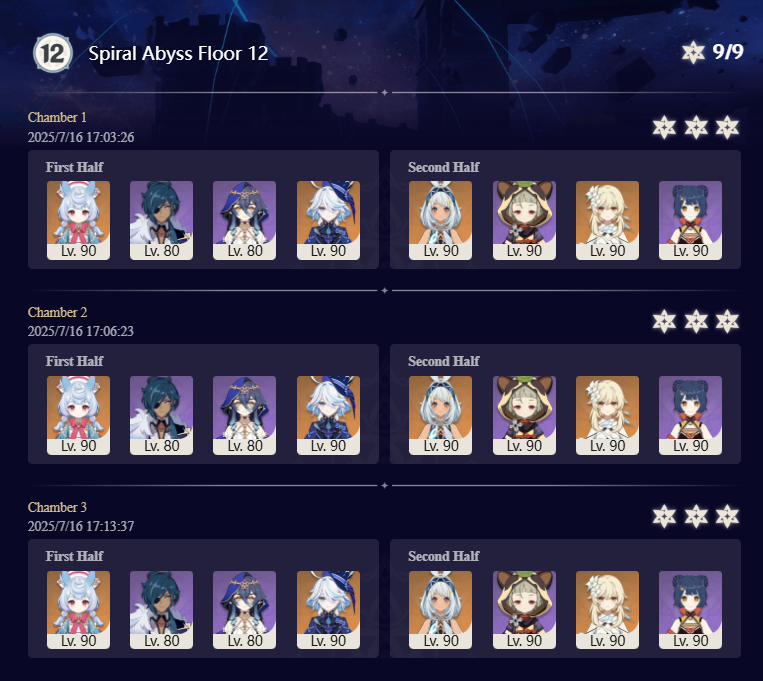Click Furina portrait in Chamber 3 First Half
The image size is (763, 681).
(328, 610)
